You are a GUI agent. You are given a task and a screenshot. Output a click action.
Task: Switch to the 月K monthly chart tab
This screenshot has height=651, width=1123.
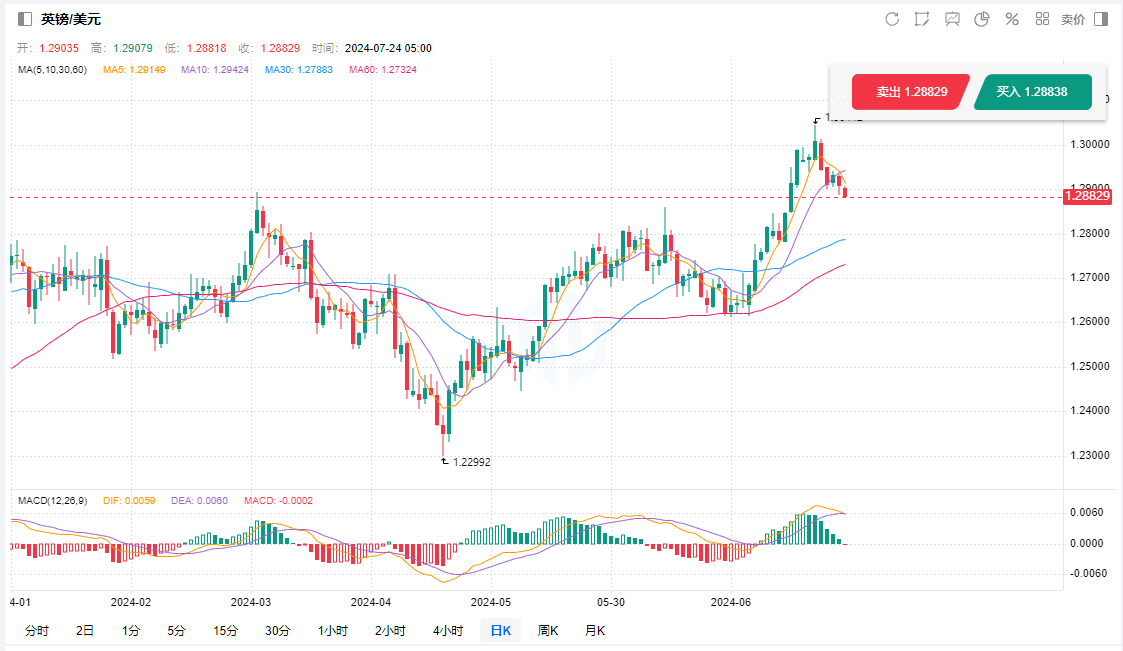pos(595,630)
